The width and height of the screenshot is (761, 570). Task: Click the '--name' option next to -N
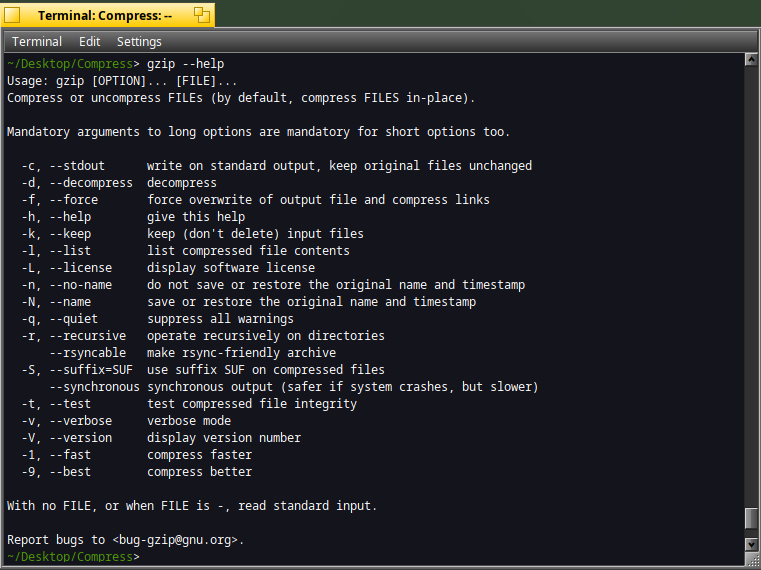point(70,302)
